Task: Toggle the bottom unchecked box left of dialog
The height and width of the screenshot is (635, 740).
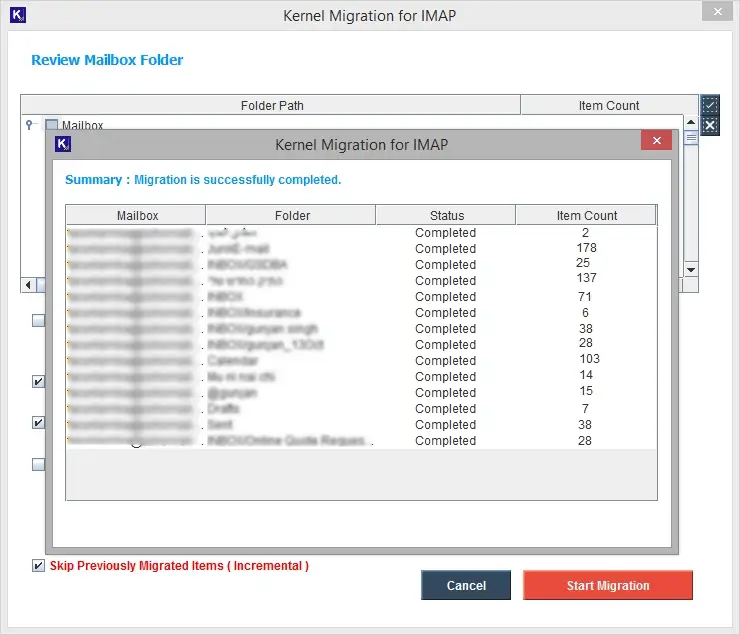Action: [x=38, y=465]
